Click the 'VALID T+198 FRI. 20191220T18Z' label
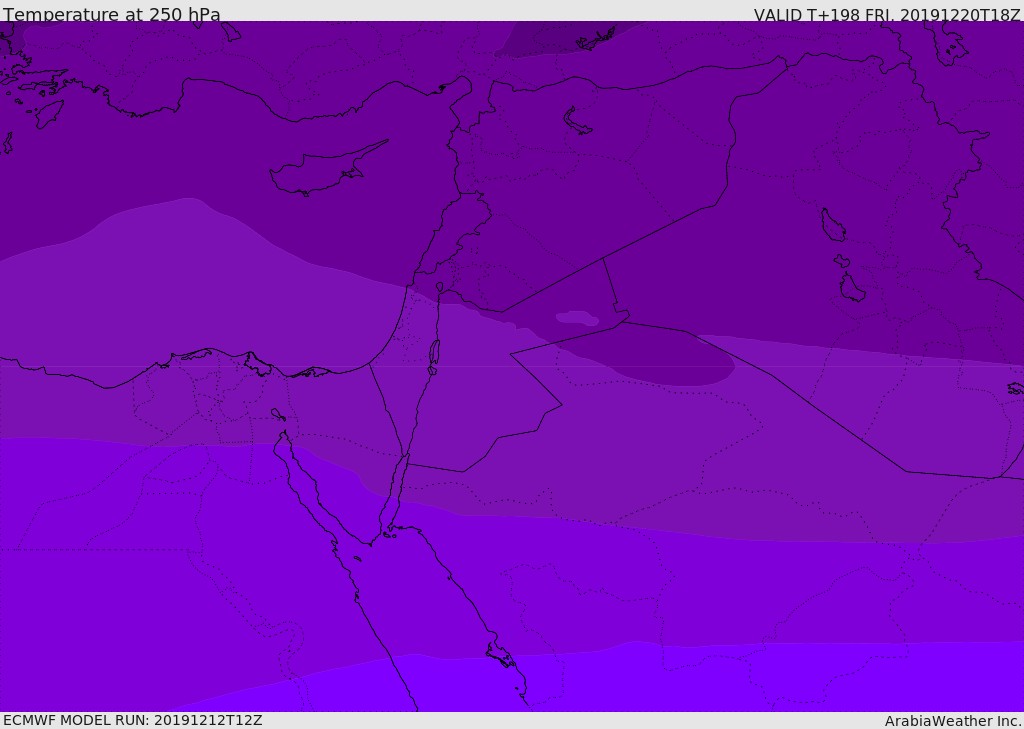Screen dimensions: 1024x729 tap(887, 14)
